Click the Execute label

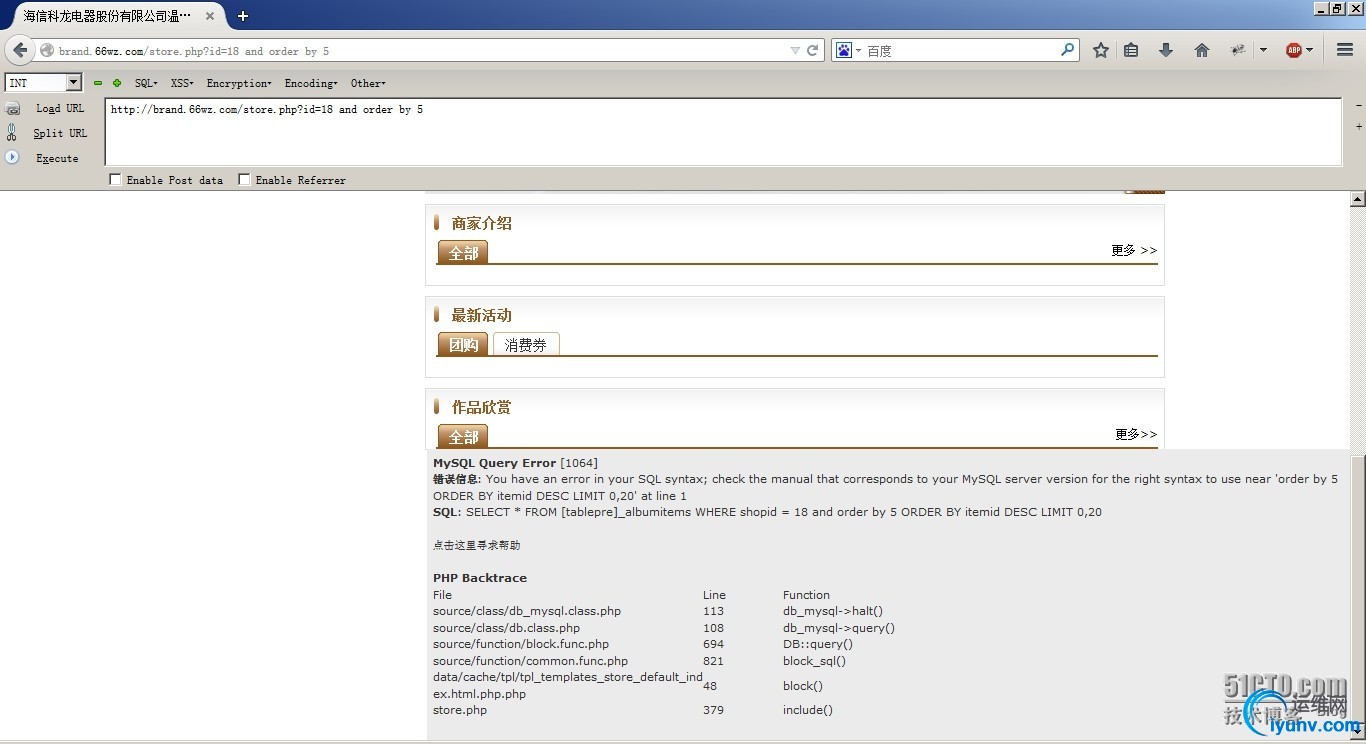click(57, 158)
